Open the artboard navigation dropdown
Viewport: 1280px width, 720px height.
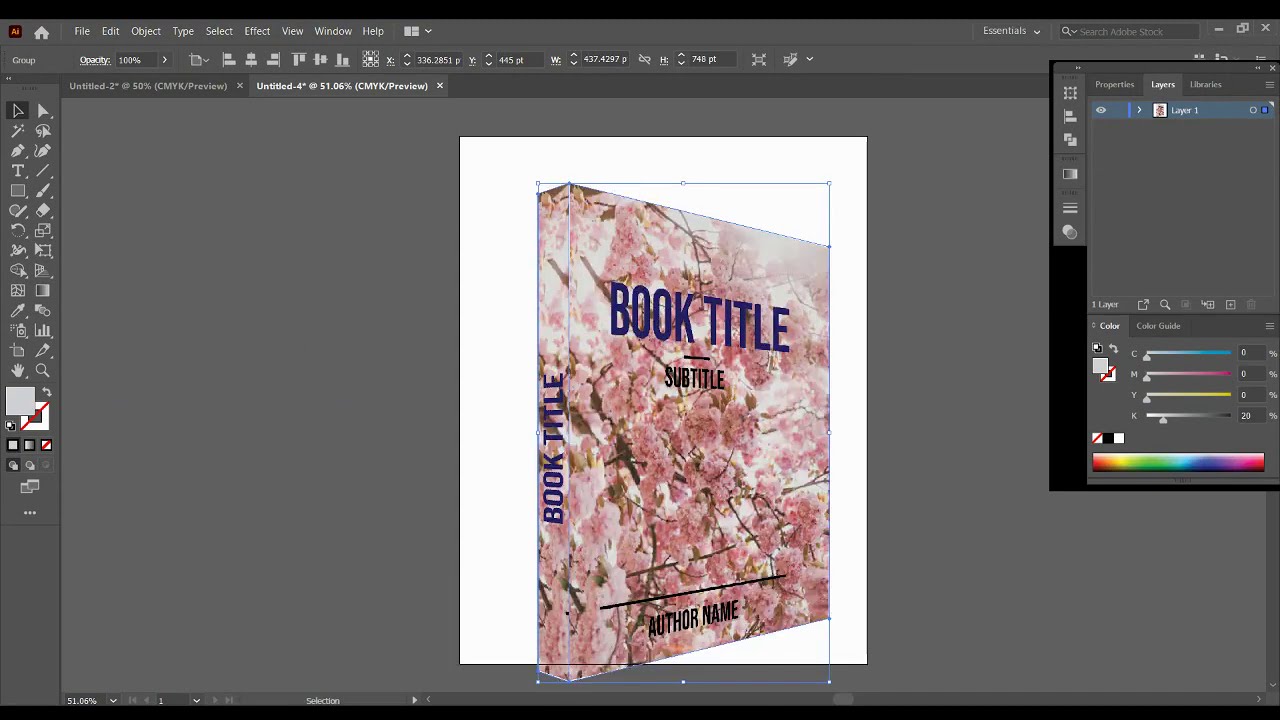pyautogui.click(x=196, y=701)
